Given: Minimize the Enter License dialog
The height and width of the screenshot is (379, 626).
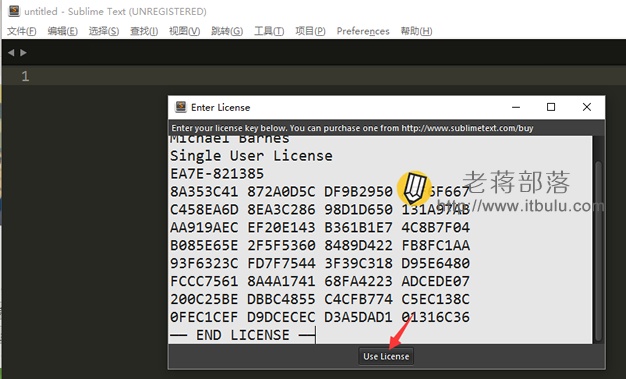Looking at the screenshot, I should click(x=516, y=107).
